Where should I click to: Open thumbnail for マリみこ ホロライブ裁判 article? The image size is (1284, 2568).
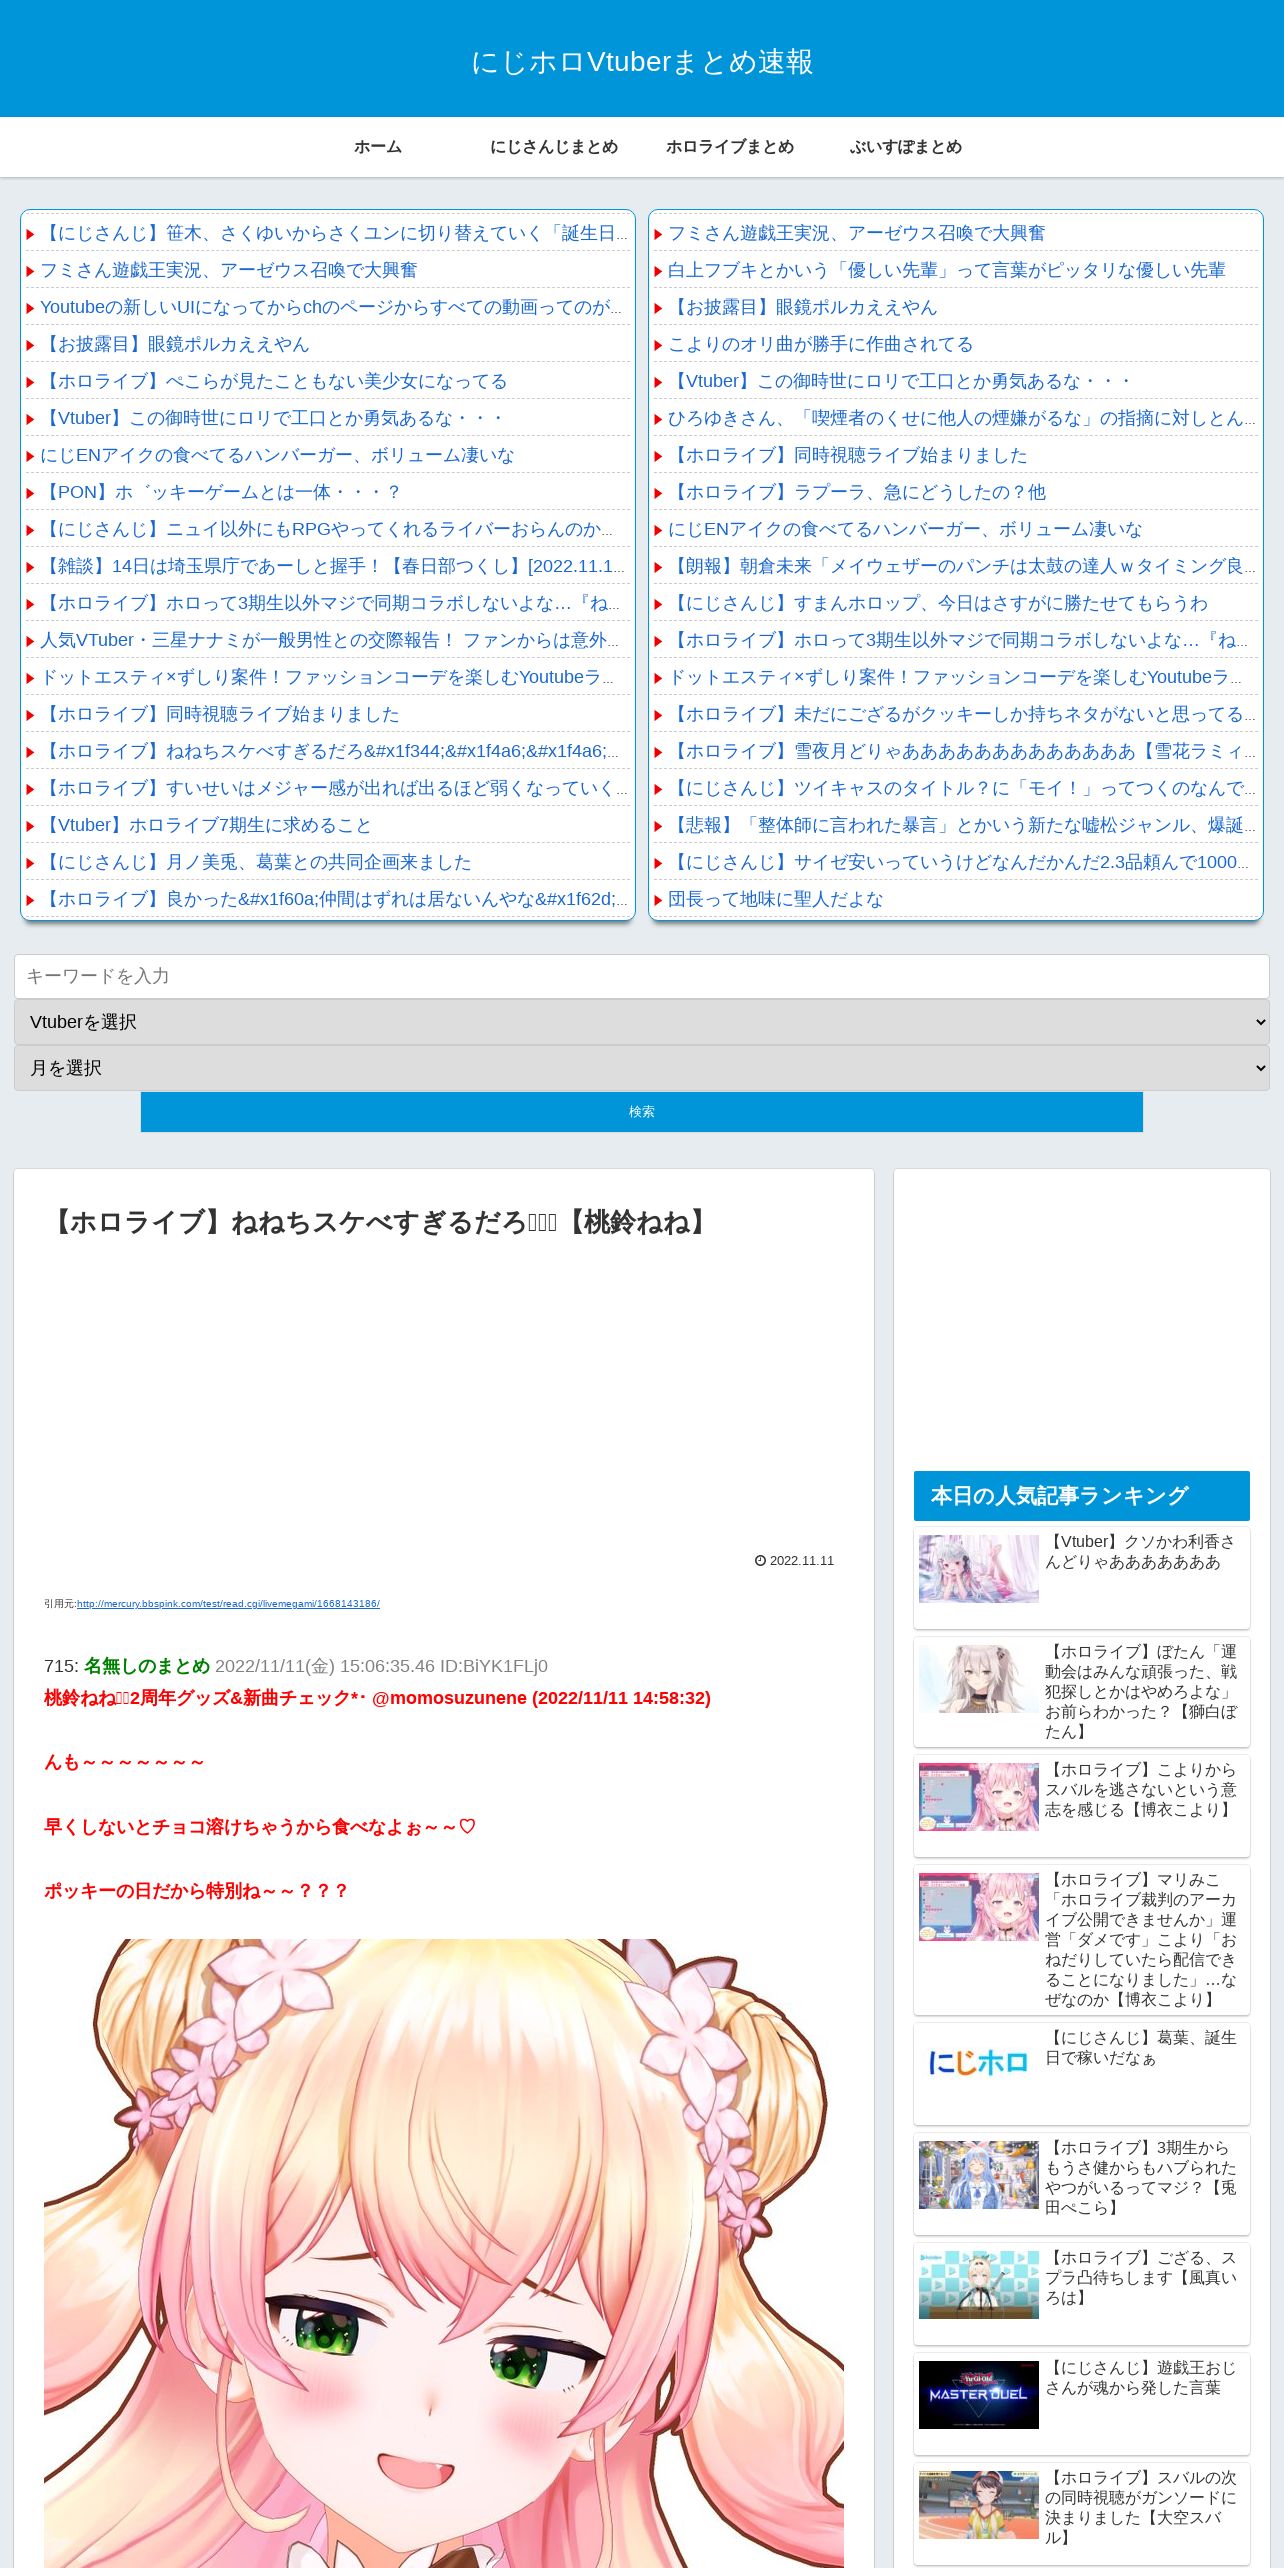[979, 1907]
